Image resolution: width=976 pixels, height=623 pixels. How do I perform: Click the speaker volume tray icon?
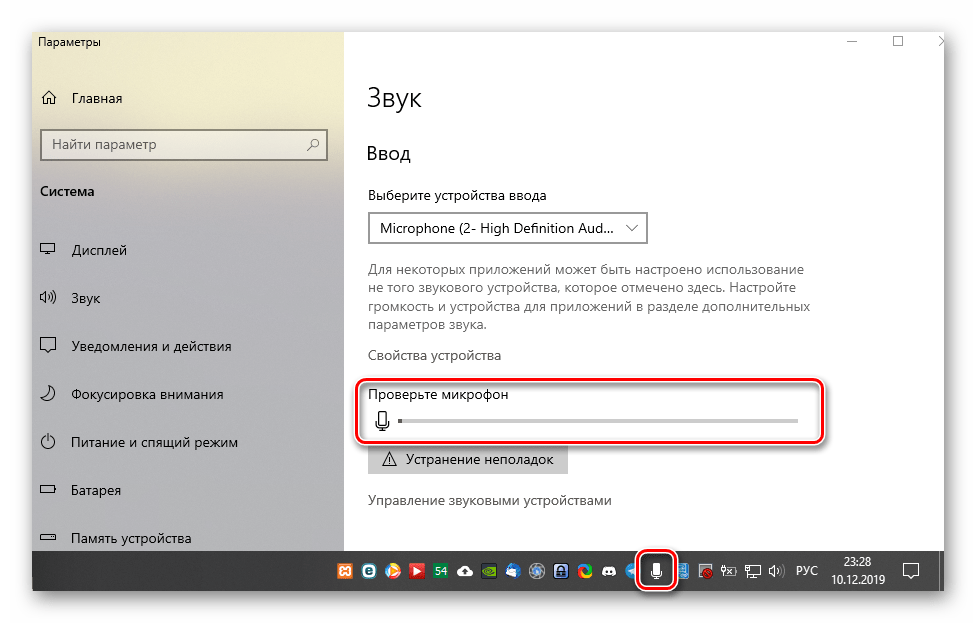pyautogui.click(x=777, y=571)
